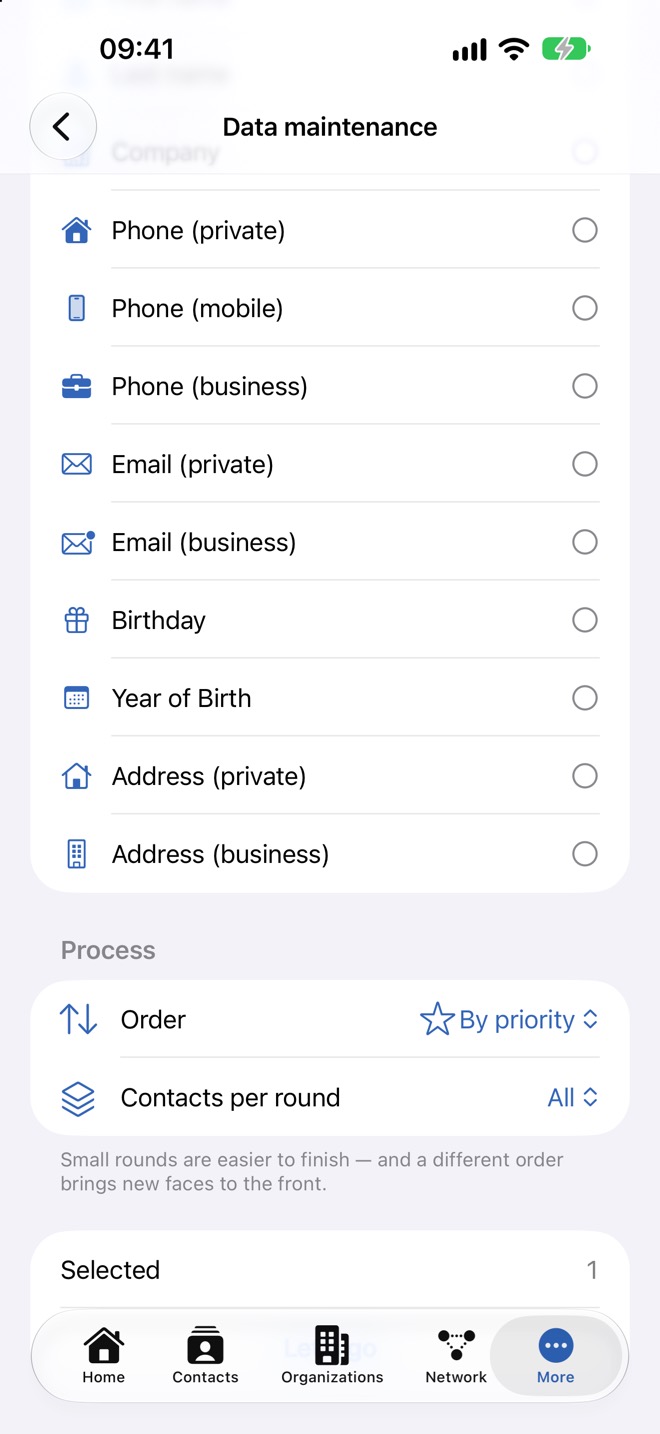This screenshot has width=660, height=1434.
Task: Tap the Year of Birth row label
Action: click(x=181, y=698)
